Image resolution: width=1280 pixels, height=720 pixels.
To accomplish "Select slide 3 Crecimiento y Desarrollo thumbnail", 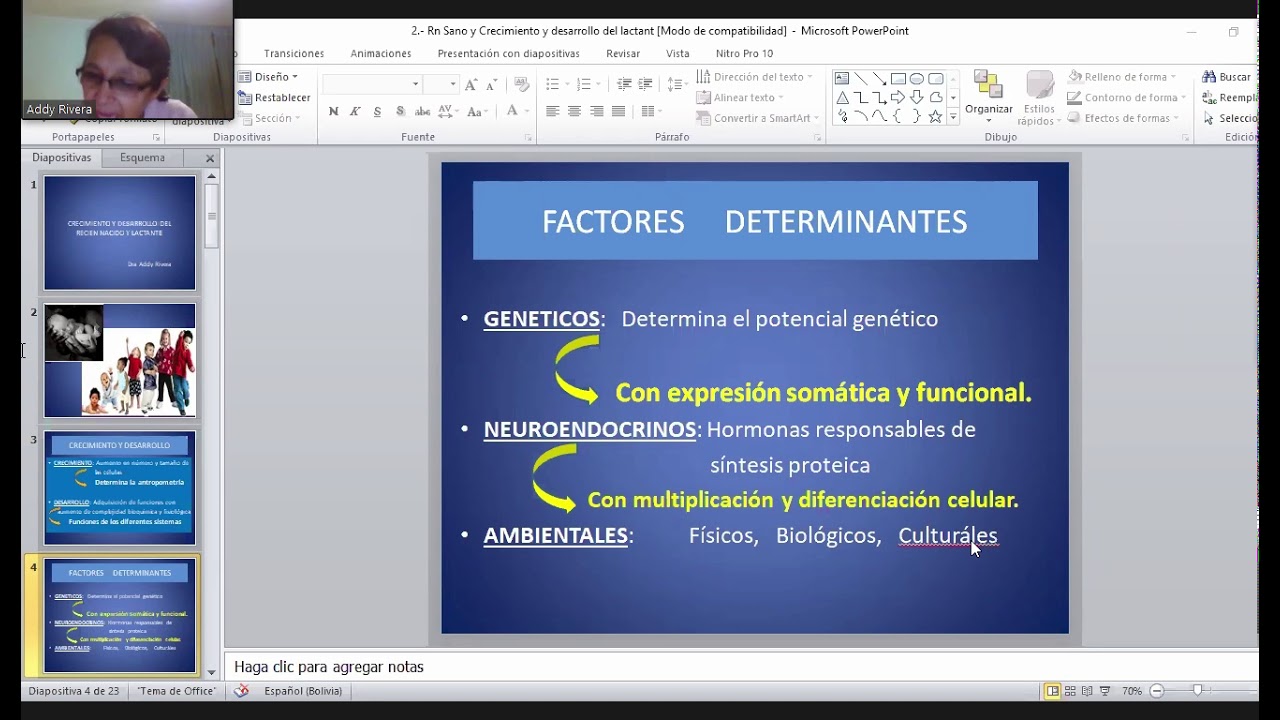I will [120, 488].
